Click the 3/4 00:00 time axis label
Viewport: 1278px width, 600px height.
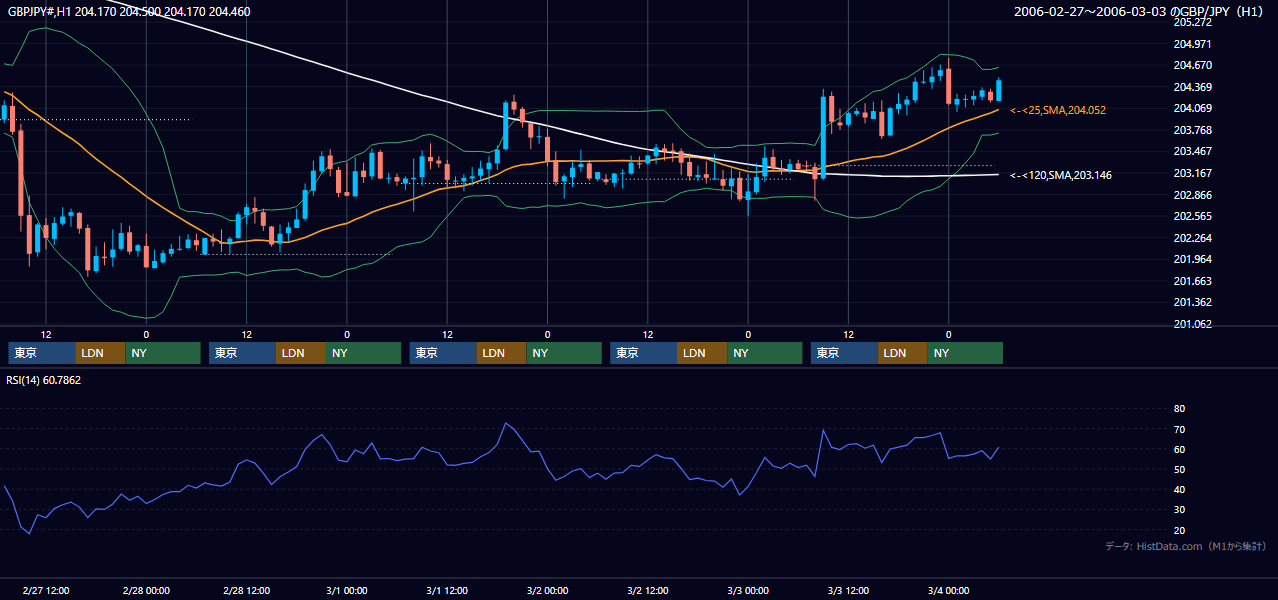(x=948, y=590)
